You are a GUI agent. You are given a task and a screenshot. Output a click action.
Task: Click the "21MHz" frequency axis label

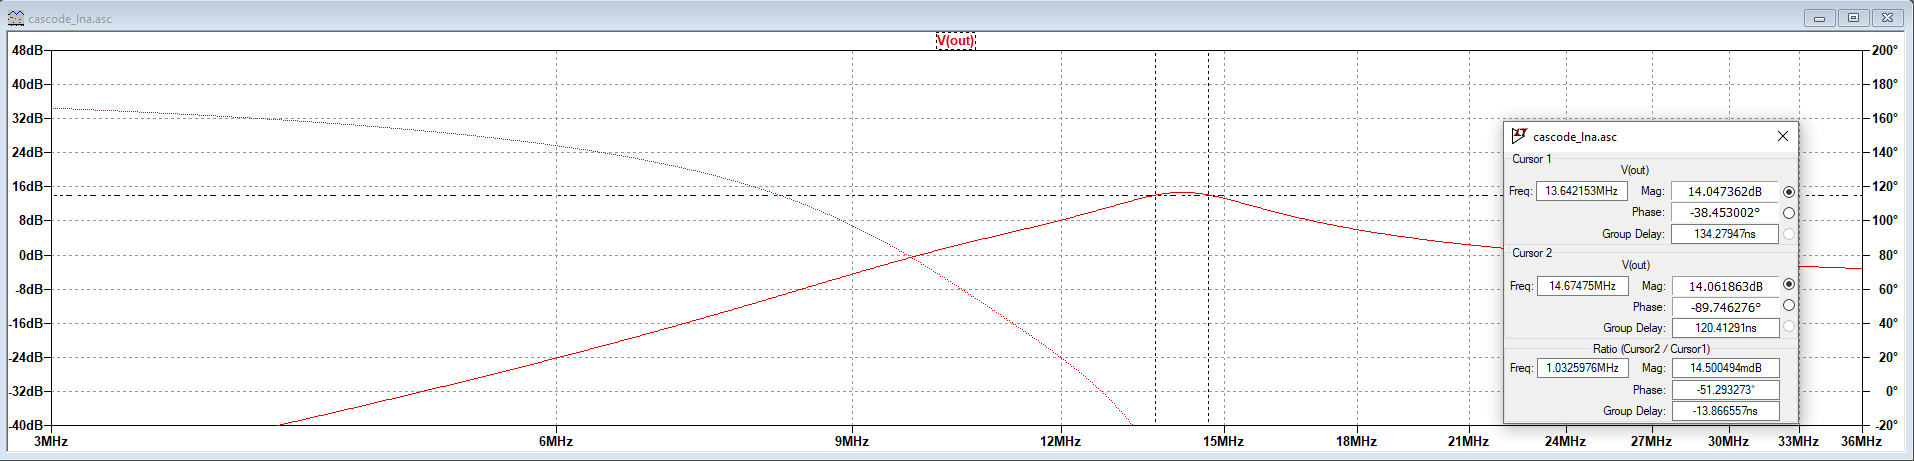point(1468,441)
